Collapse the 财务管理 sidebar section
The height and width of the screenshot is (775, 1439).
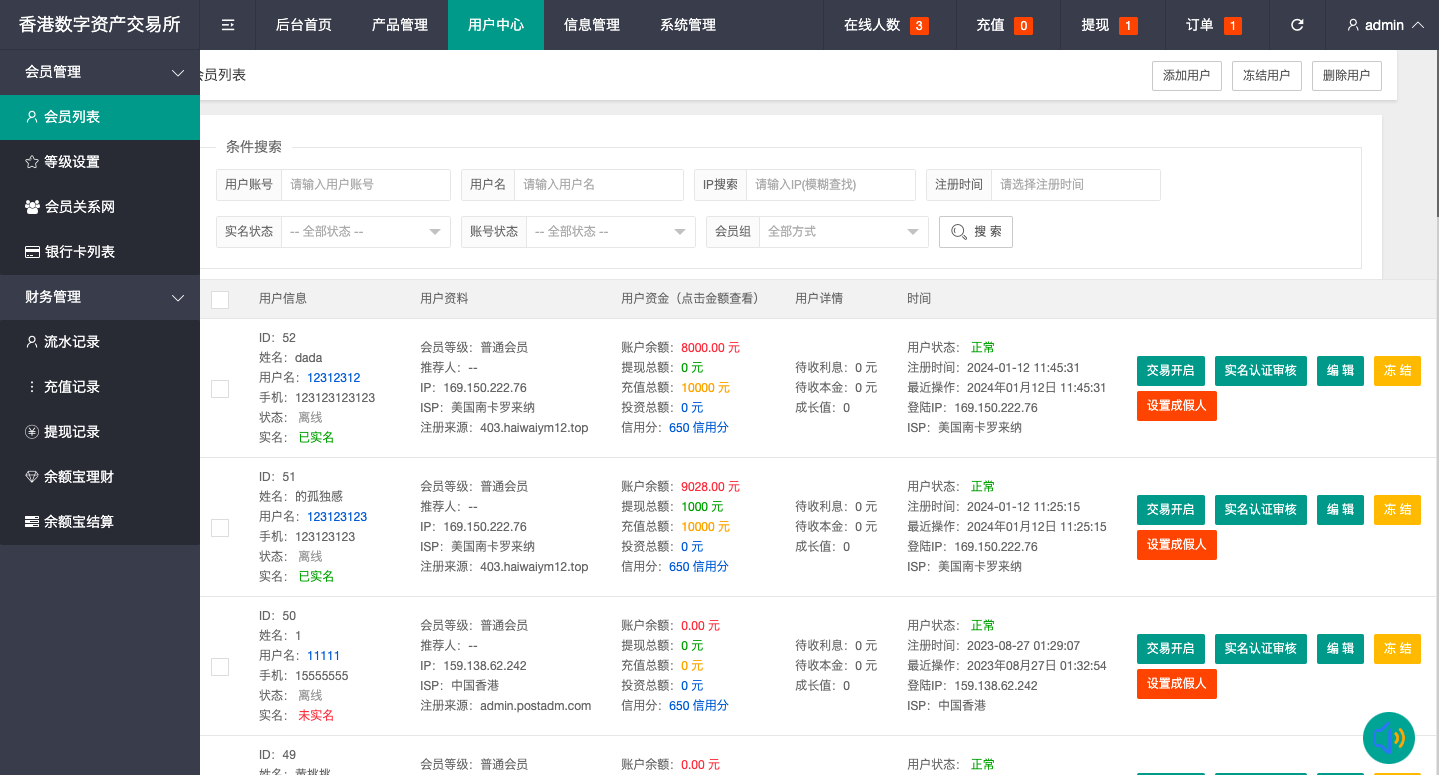(x=100, y=296)
